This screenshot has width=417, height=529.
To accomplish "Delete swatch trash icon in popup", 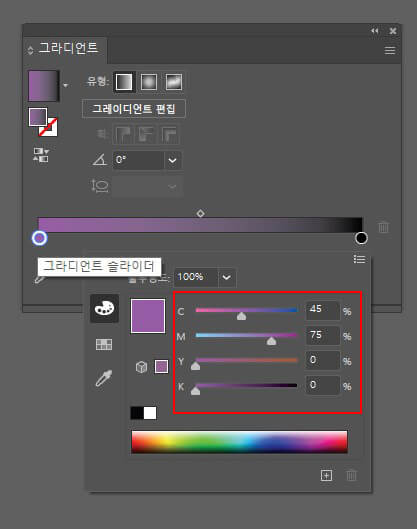I will (x=351, y=475).
